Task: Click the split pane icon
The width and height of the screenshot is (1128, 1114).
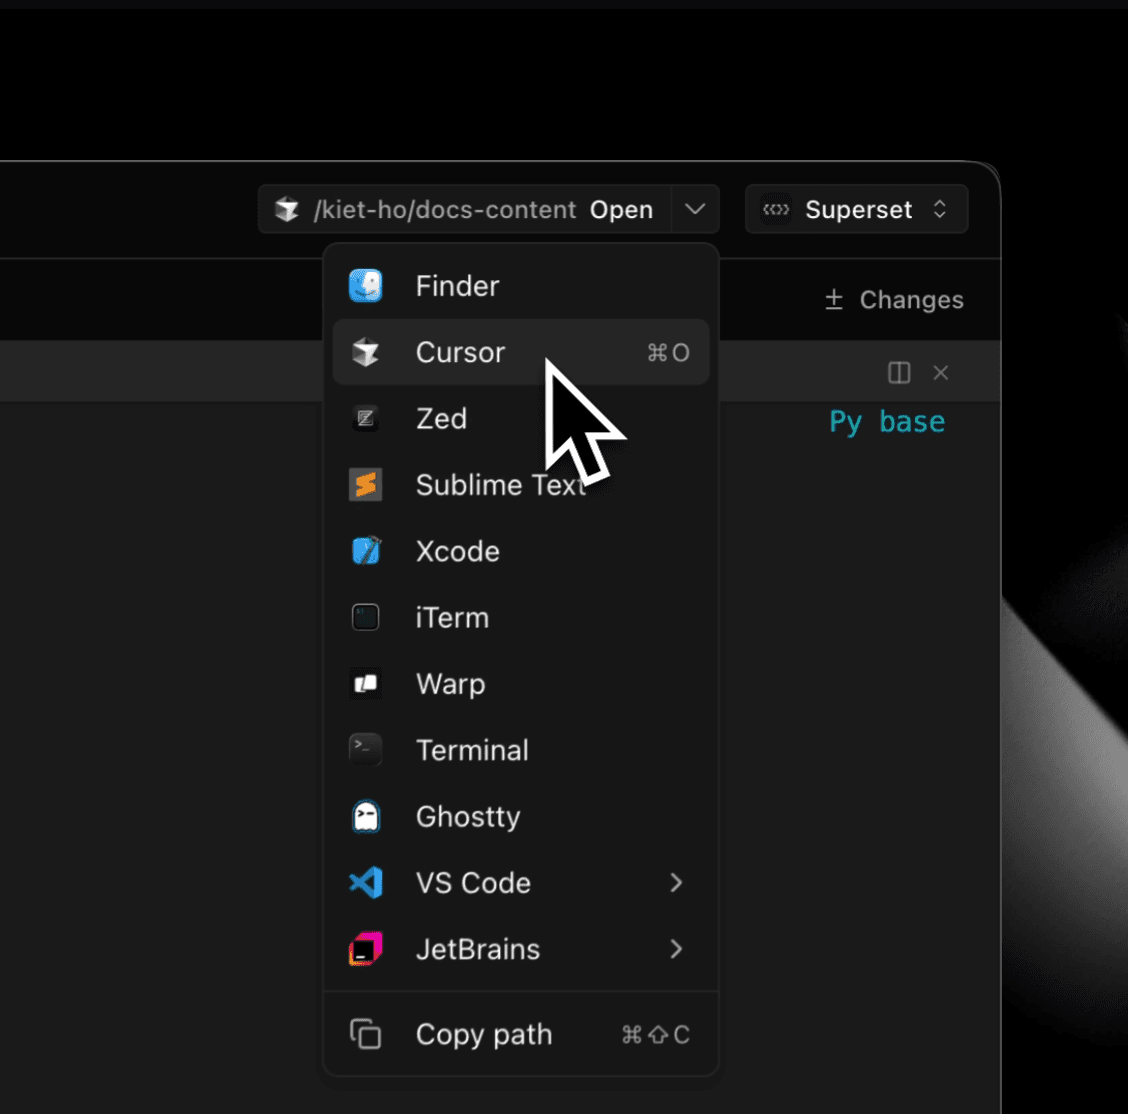Action: [899, 373]
